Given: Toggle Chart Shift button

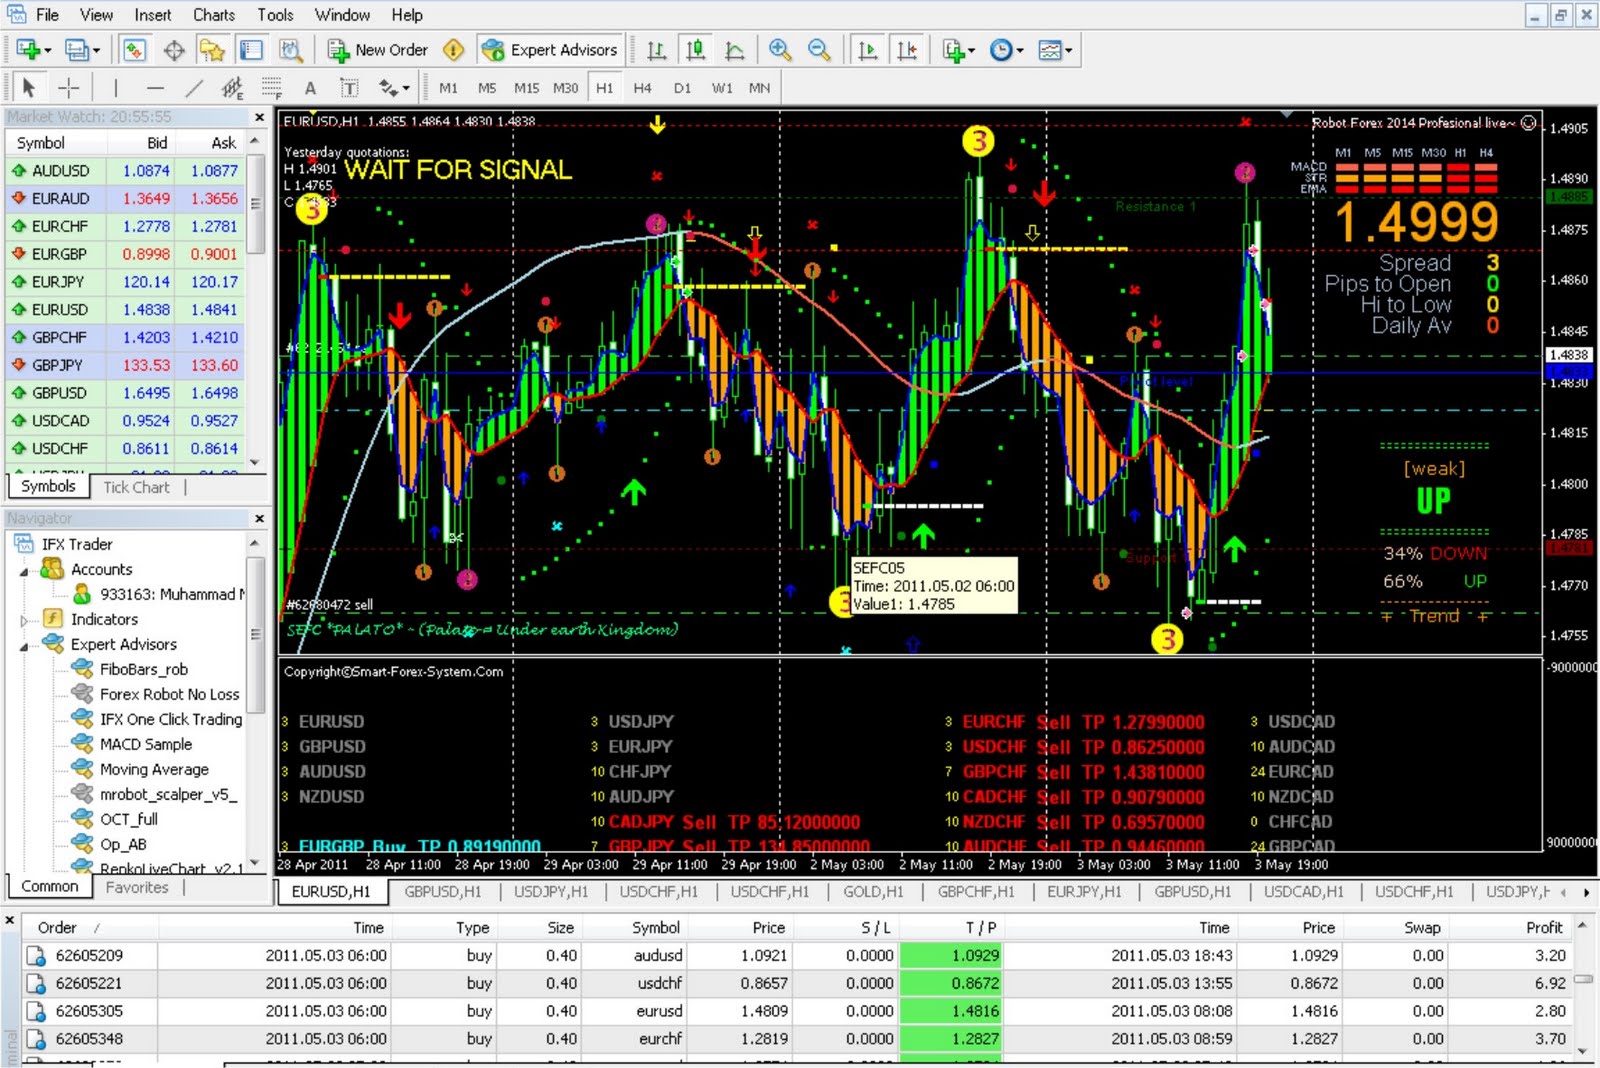Looking at the screenshot, I should (907, 50).
